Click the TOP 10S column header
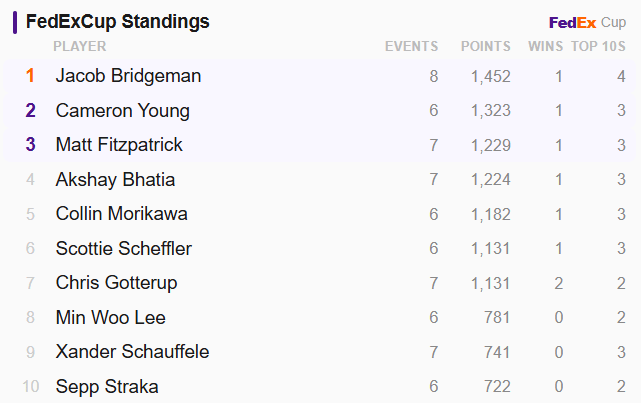Viewport: 641px width, 403px height. tap(598, 46)
